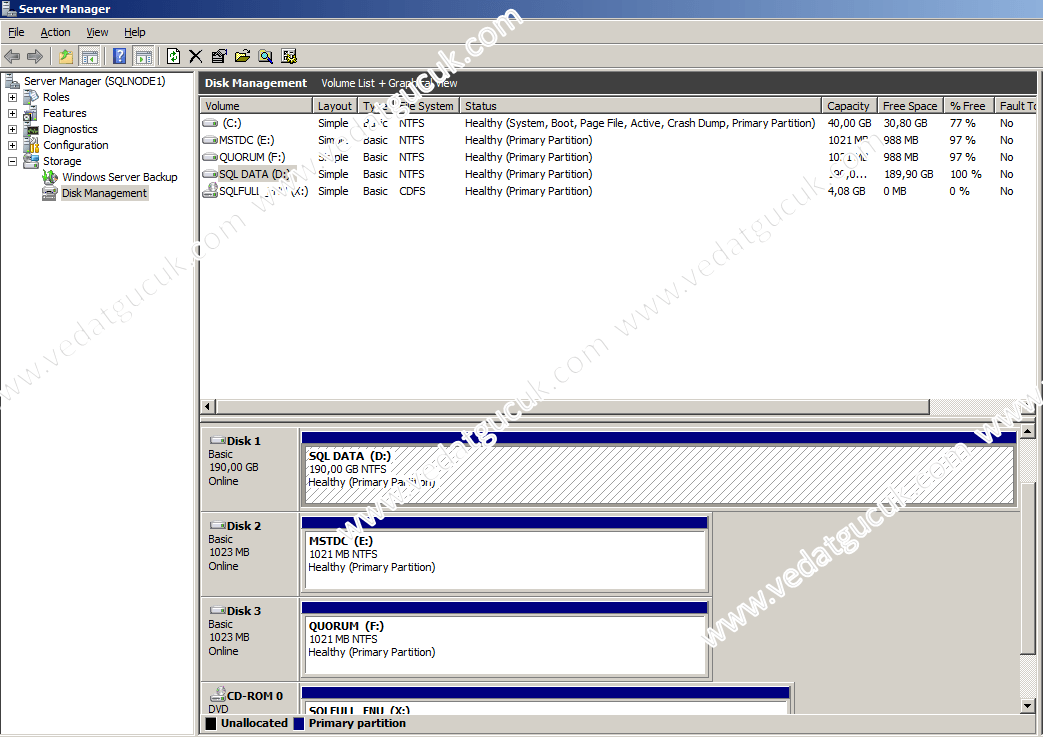Select Disk Management in tree
Image resolution: width=1043 pixels, height=737 pixels.
104,193
